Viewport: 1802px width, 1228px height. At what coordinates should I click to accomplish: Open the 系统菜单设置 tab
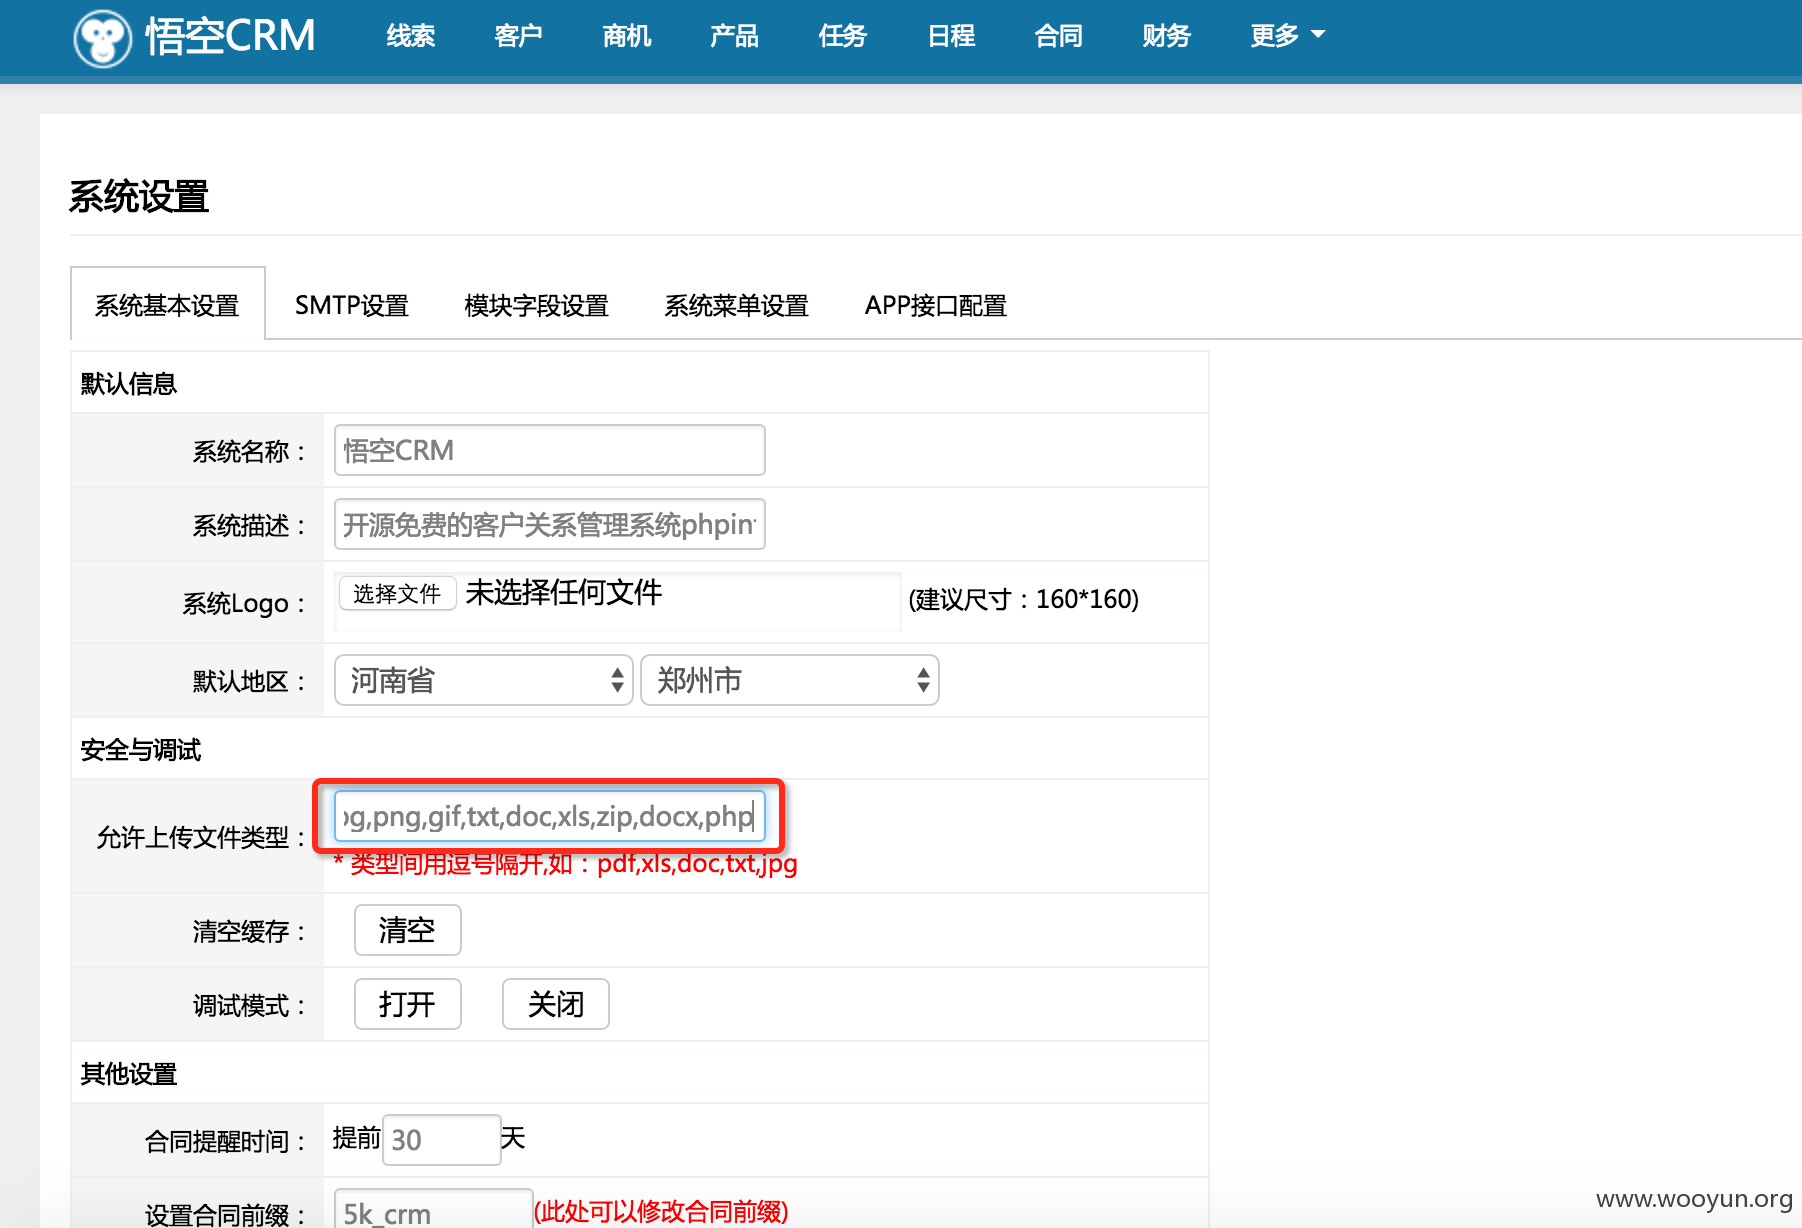[x=736, y=305]
